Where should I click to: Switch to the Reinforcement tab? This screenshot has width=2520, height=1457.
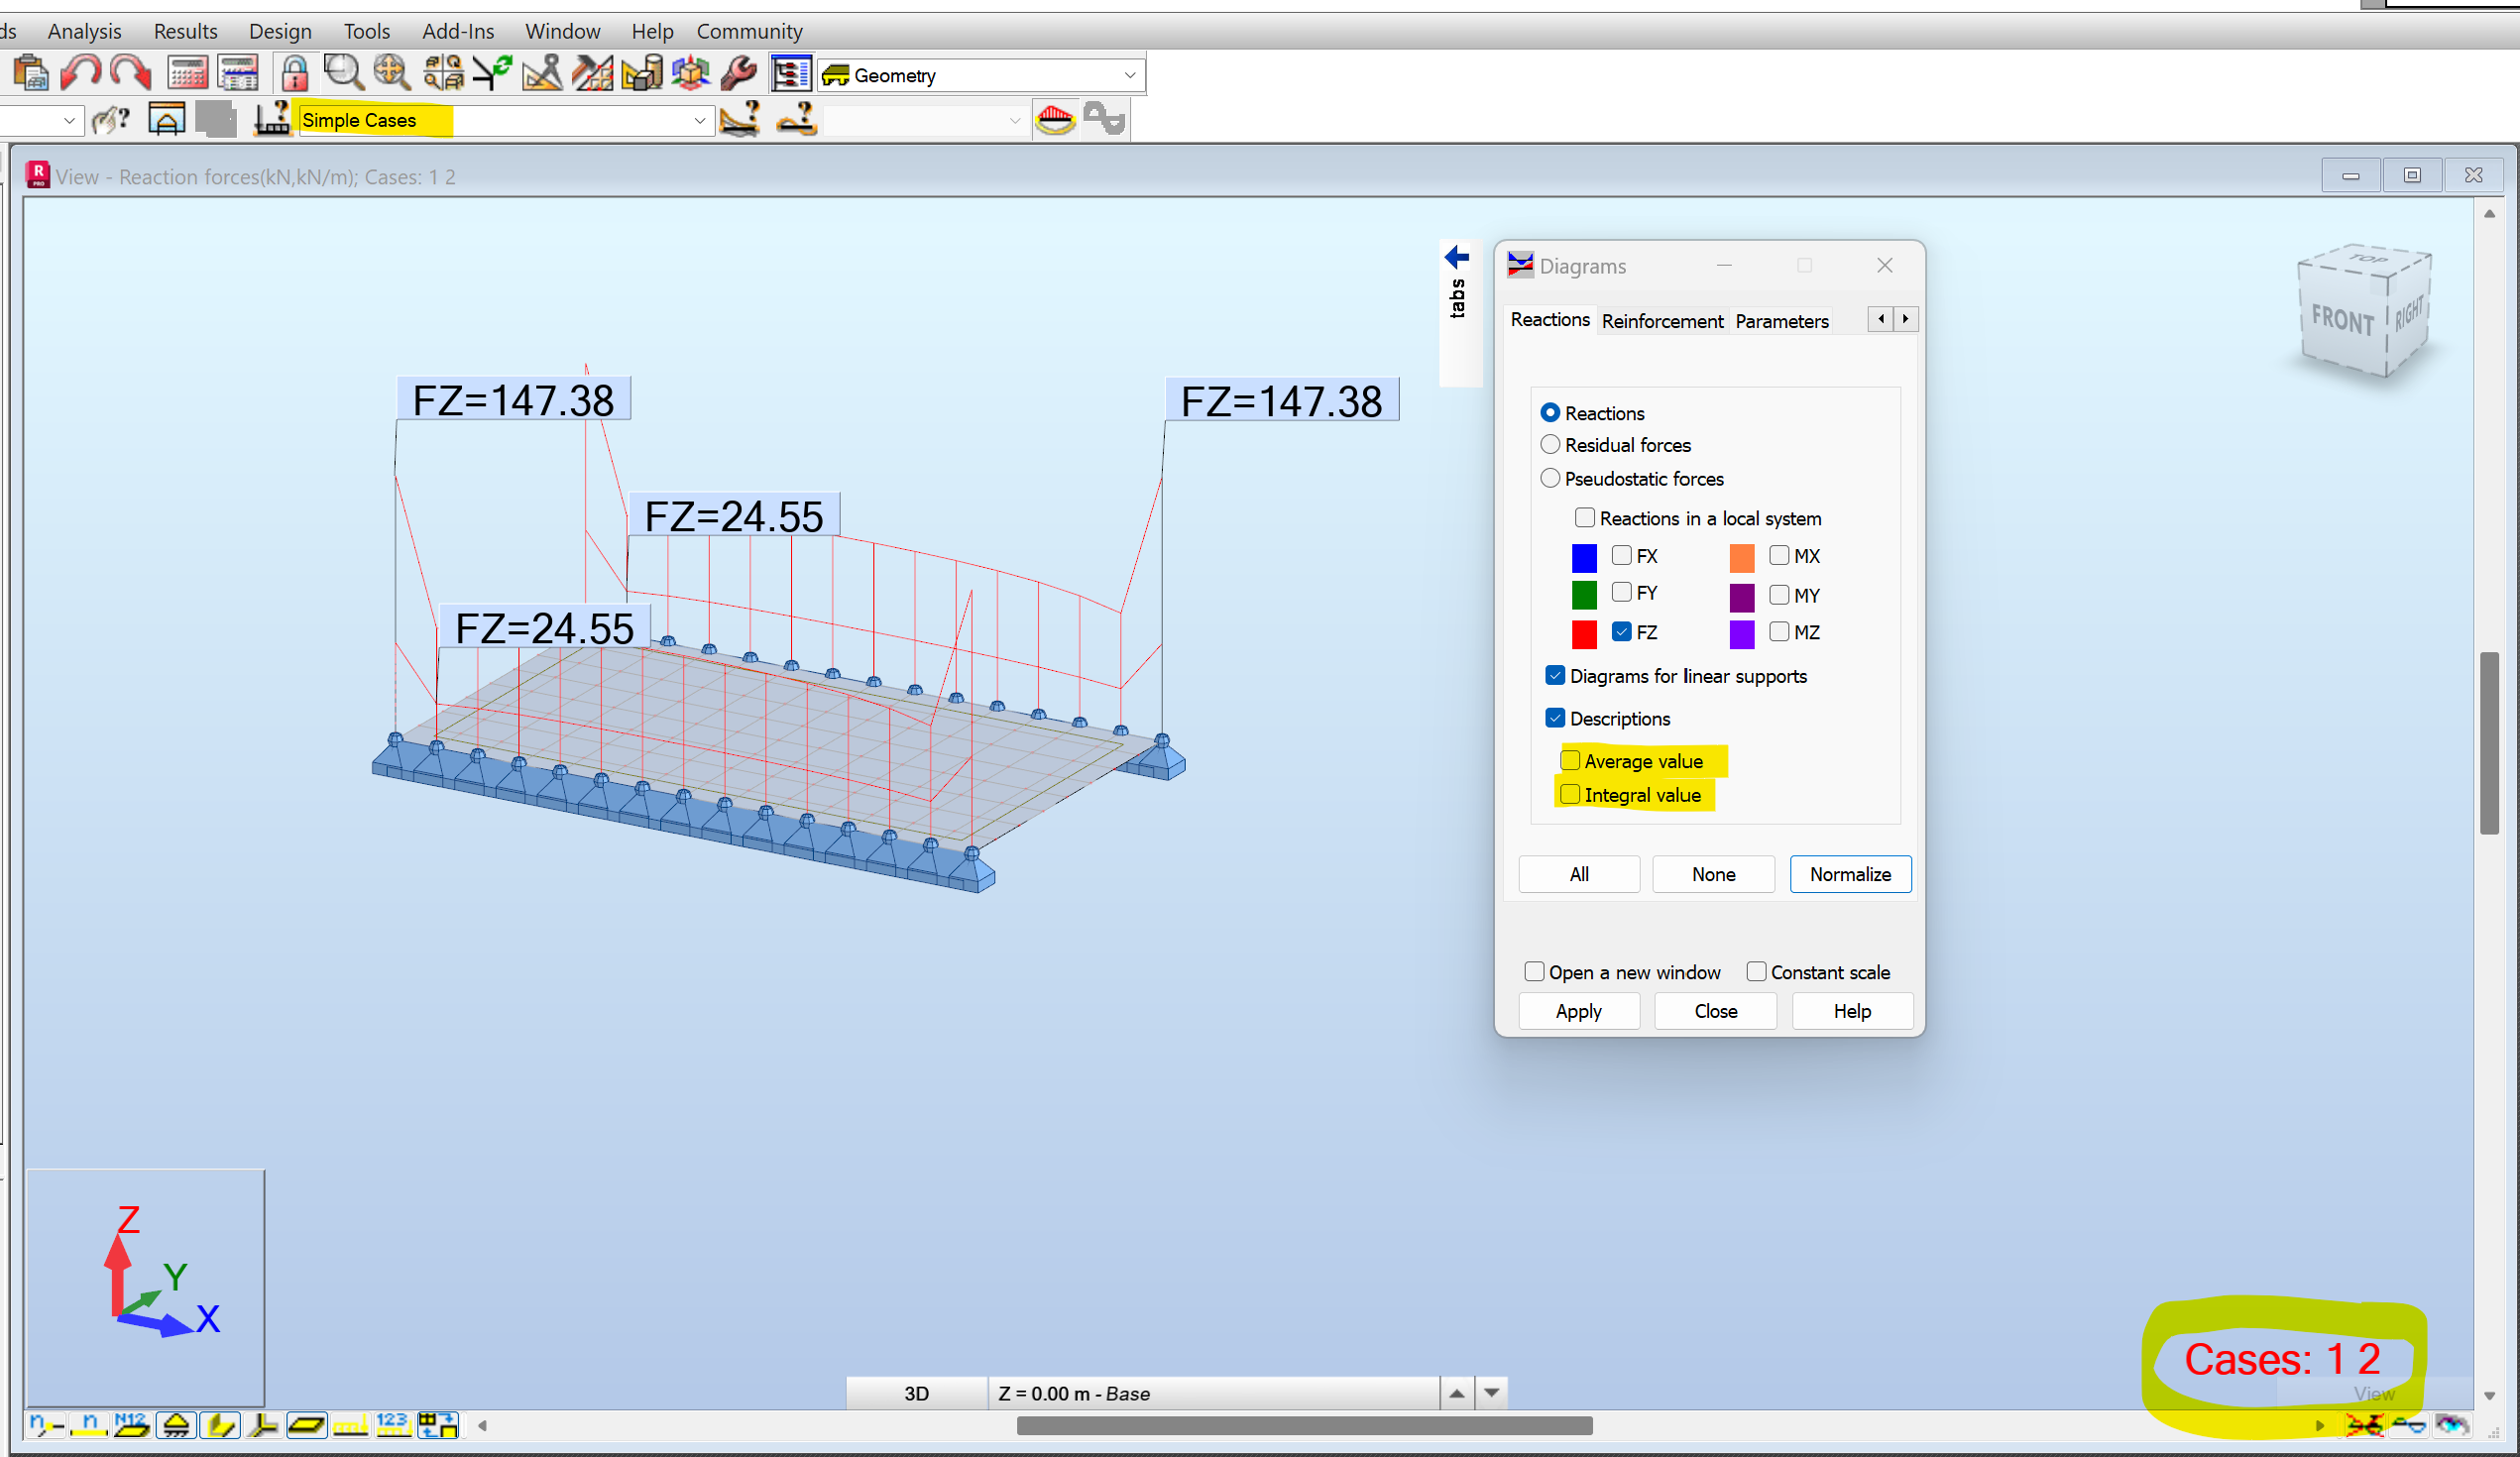[1661, 321]
